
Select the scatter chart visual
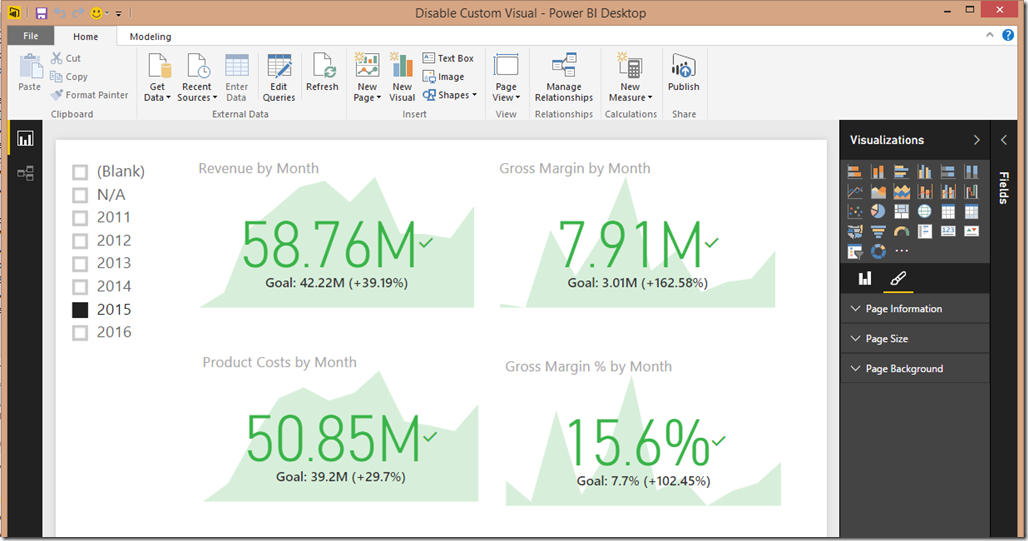coord(854,211)
